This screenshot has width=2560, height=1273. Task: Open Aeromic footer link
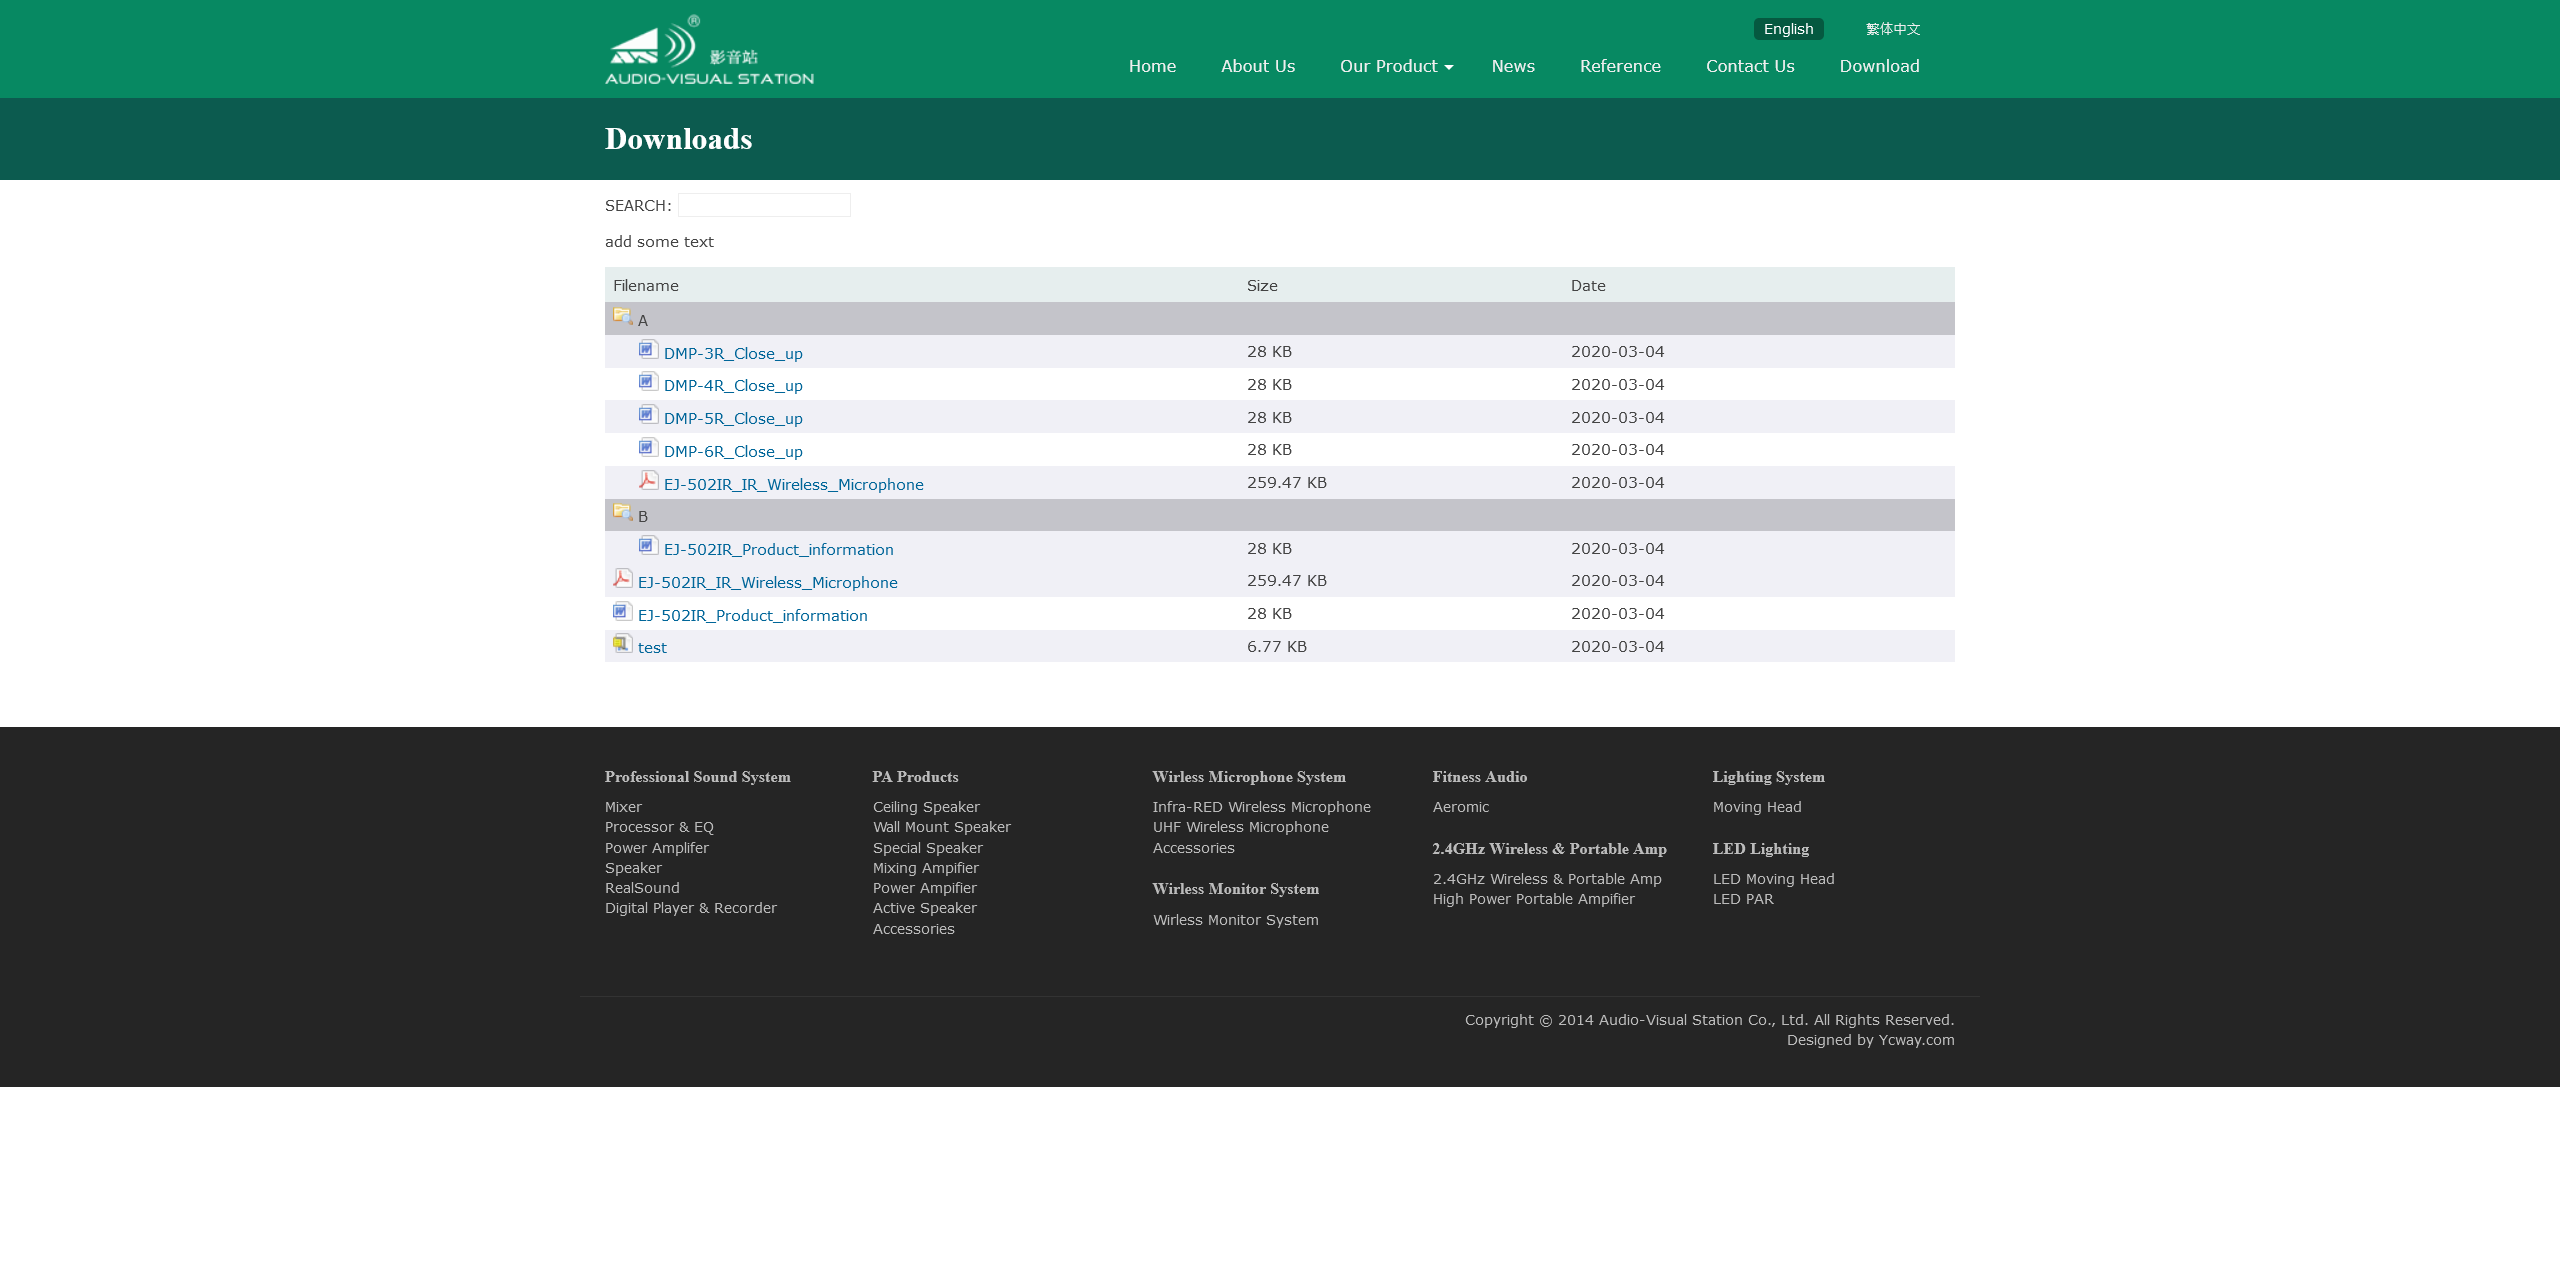click(x=1460, y=807)
